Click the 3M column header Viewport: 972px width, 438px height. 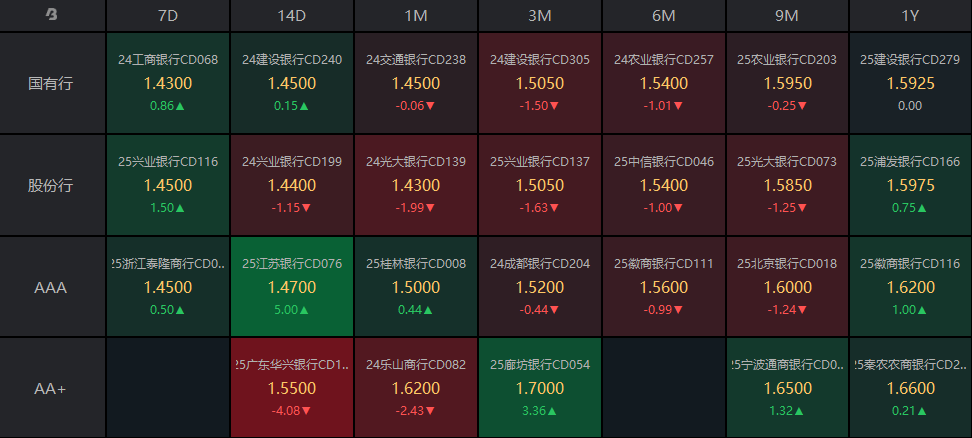point(540,15)
